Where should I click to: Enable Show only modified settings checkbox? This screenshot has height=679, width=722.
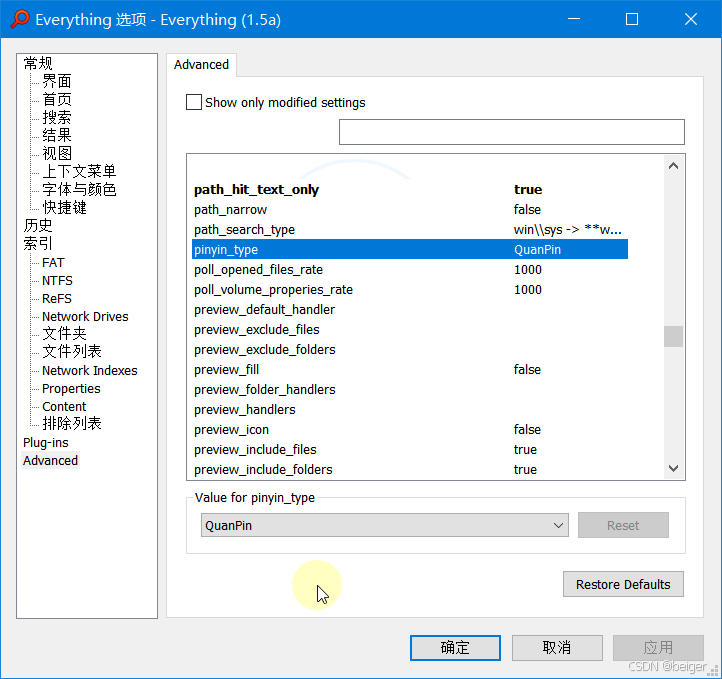click(194, 102)
